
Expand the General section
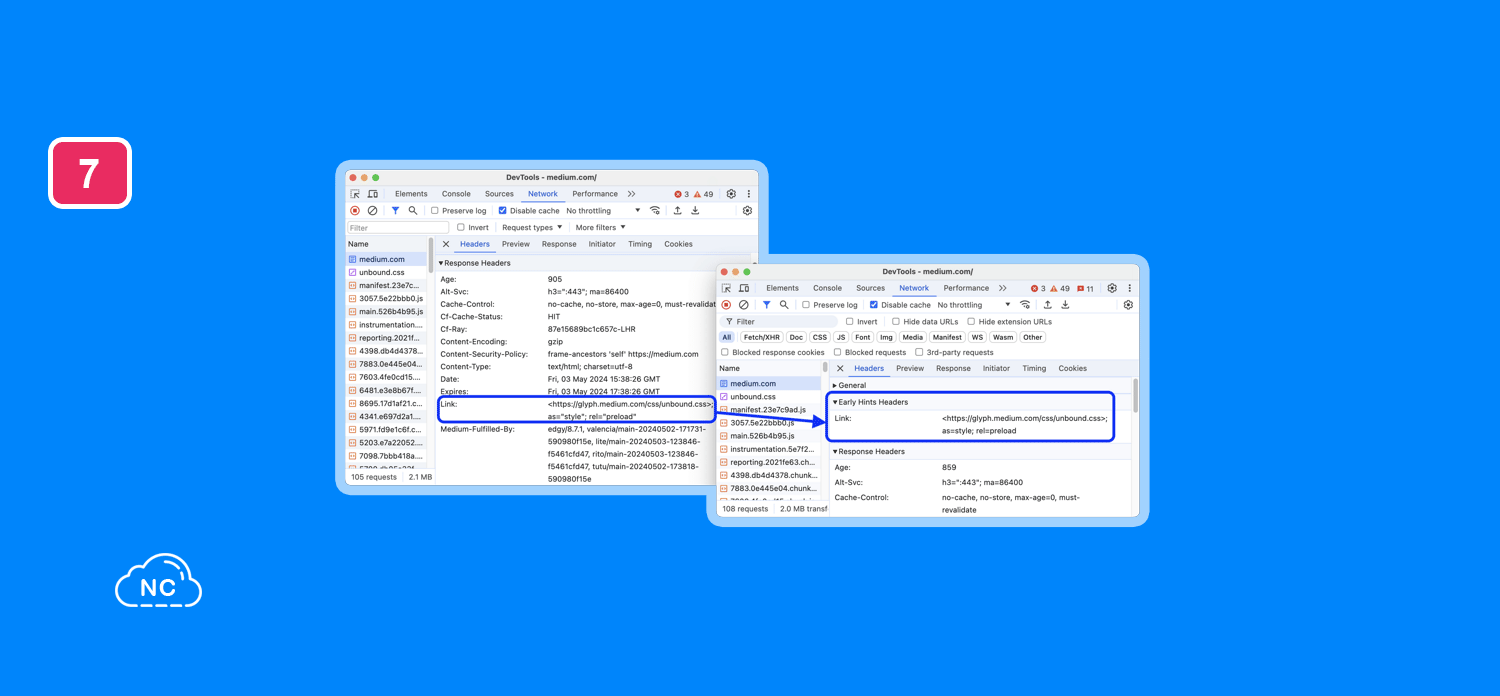835,385
